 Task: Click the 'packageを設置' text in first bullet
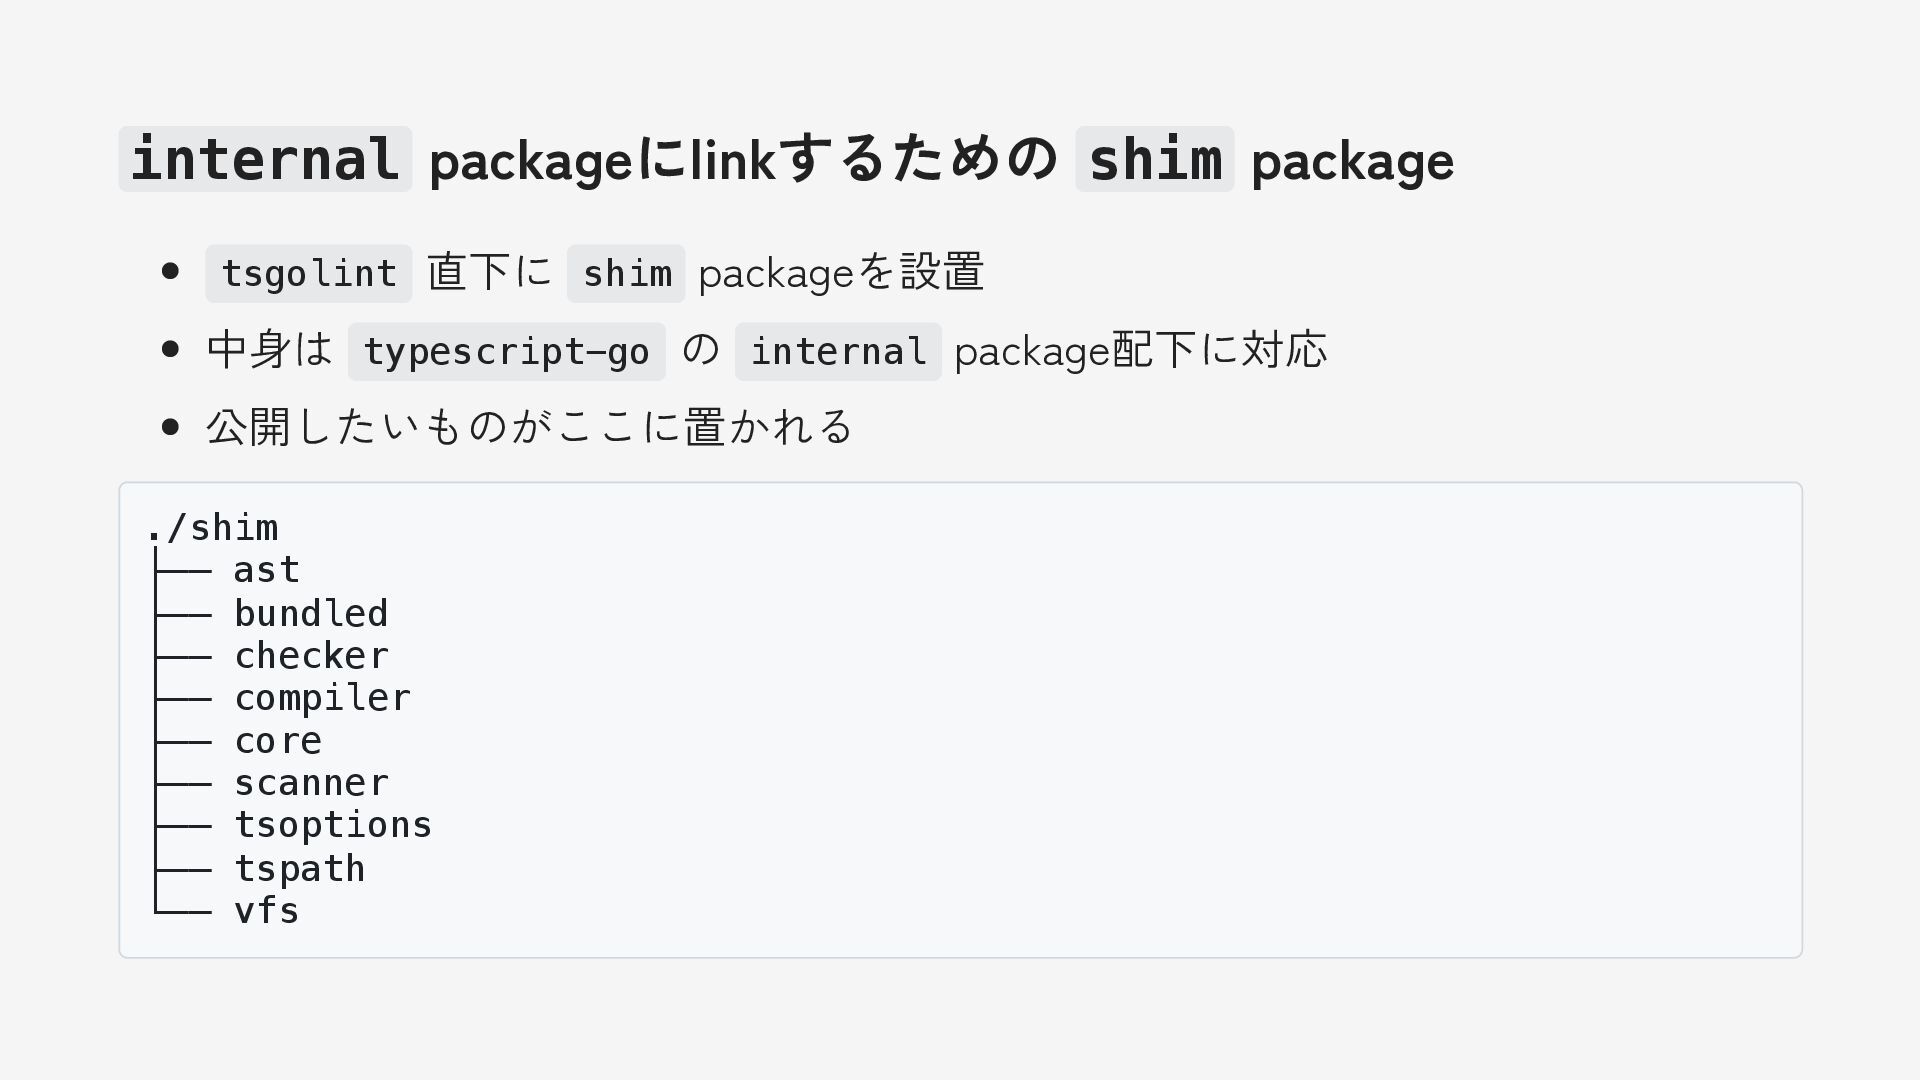[x=841, y=272]
